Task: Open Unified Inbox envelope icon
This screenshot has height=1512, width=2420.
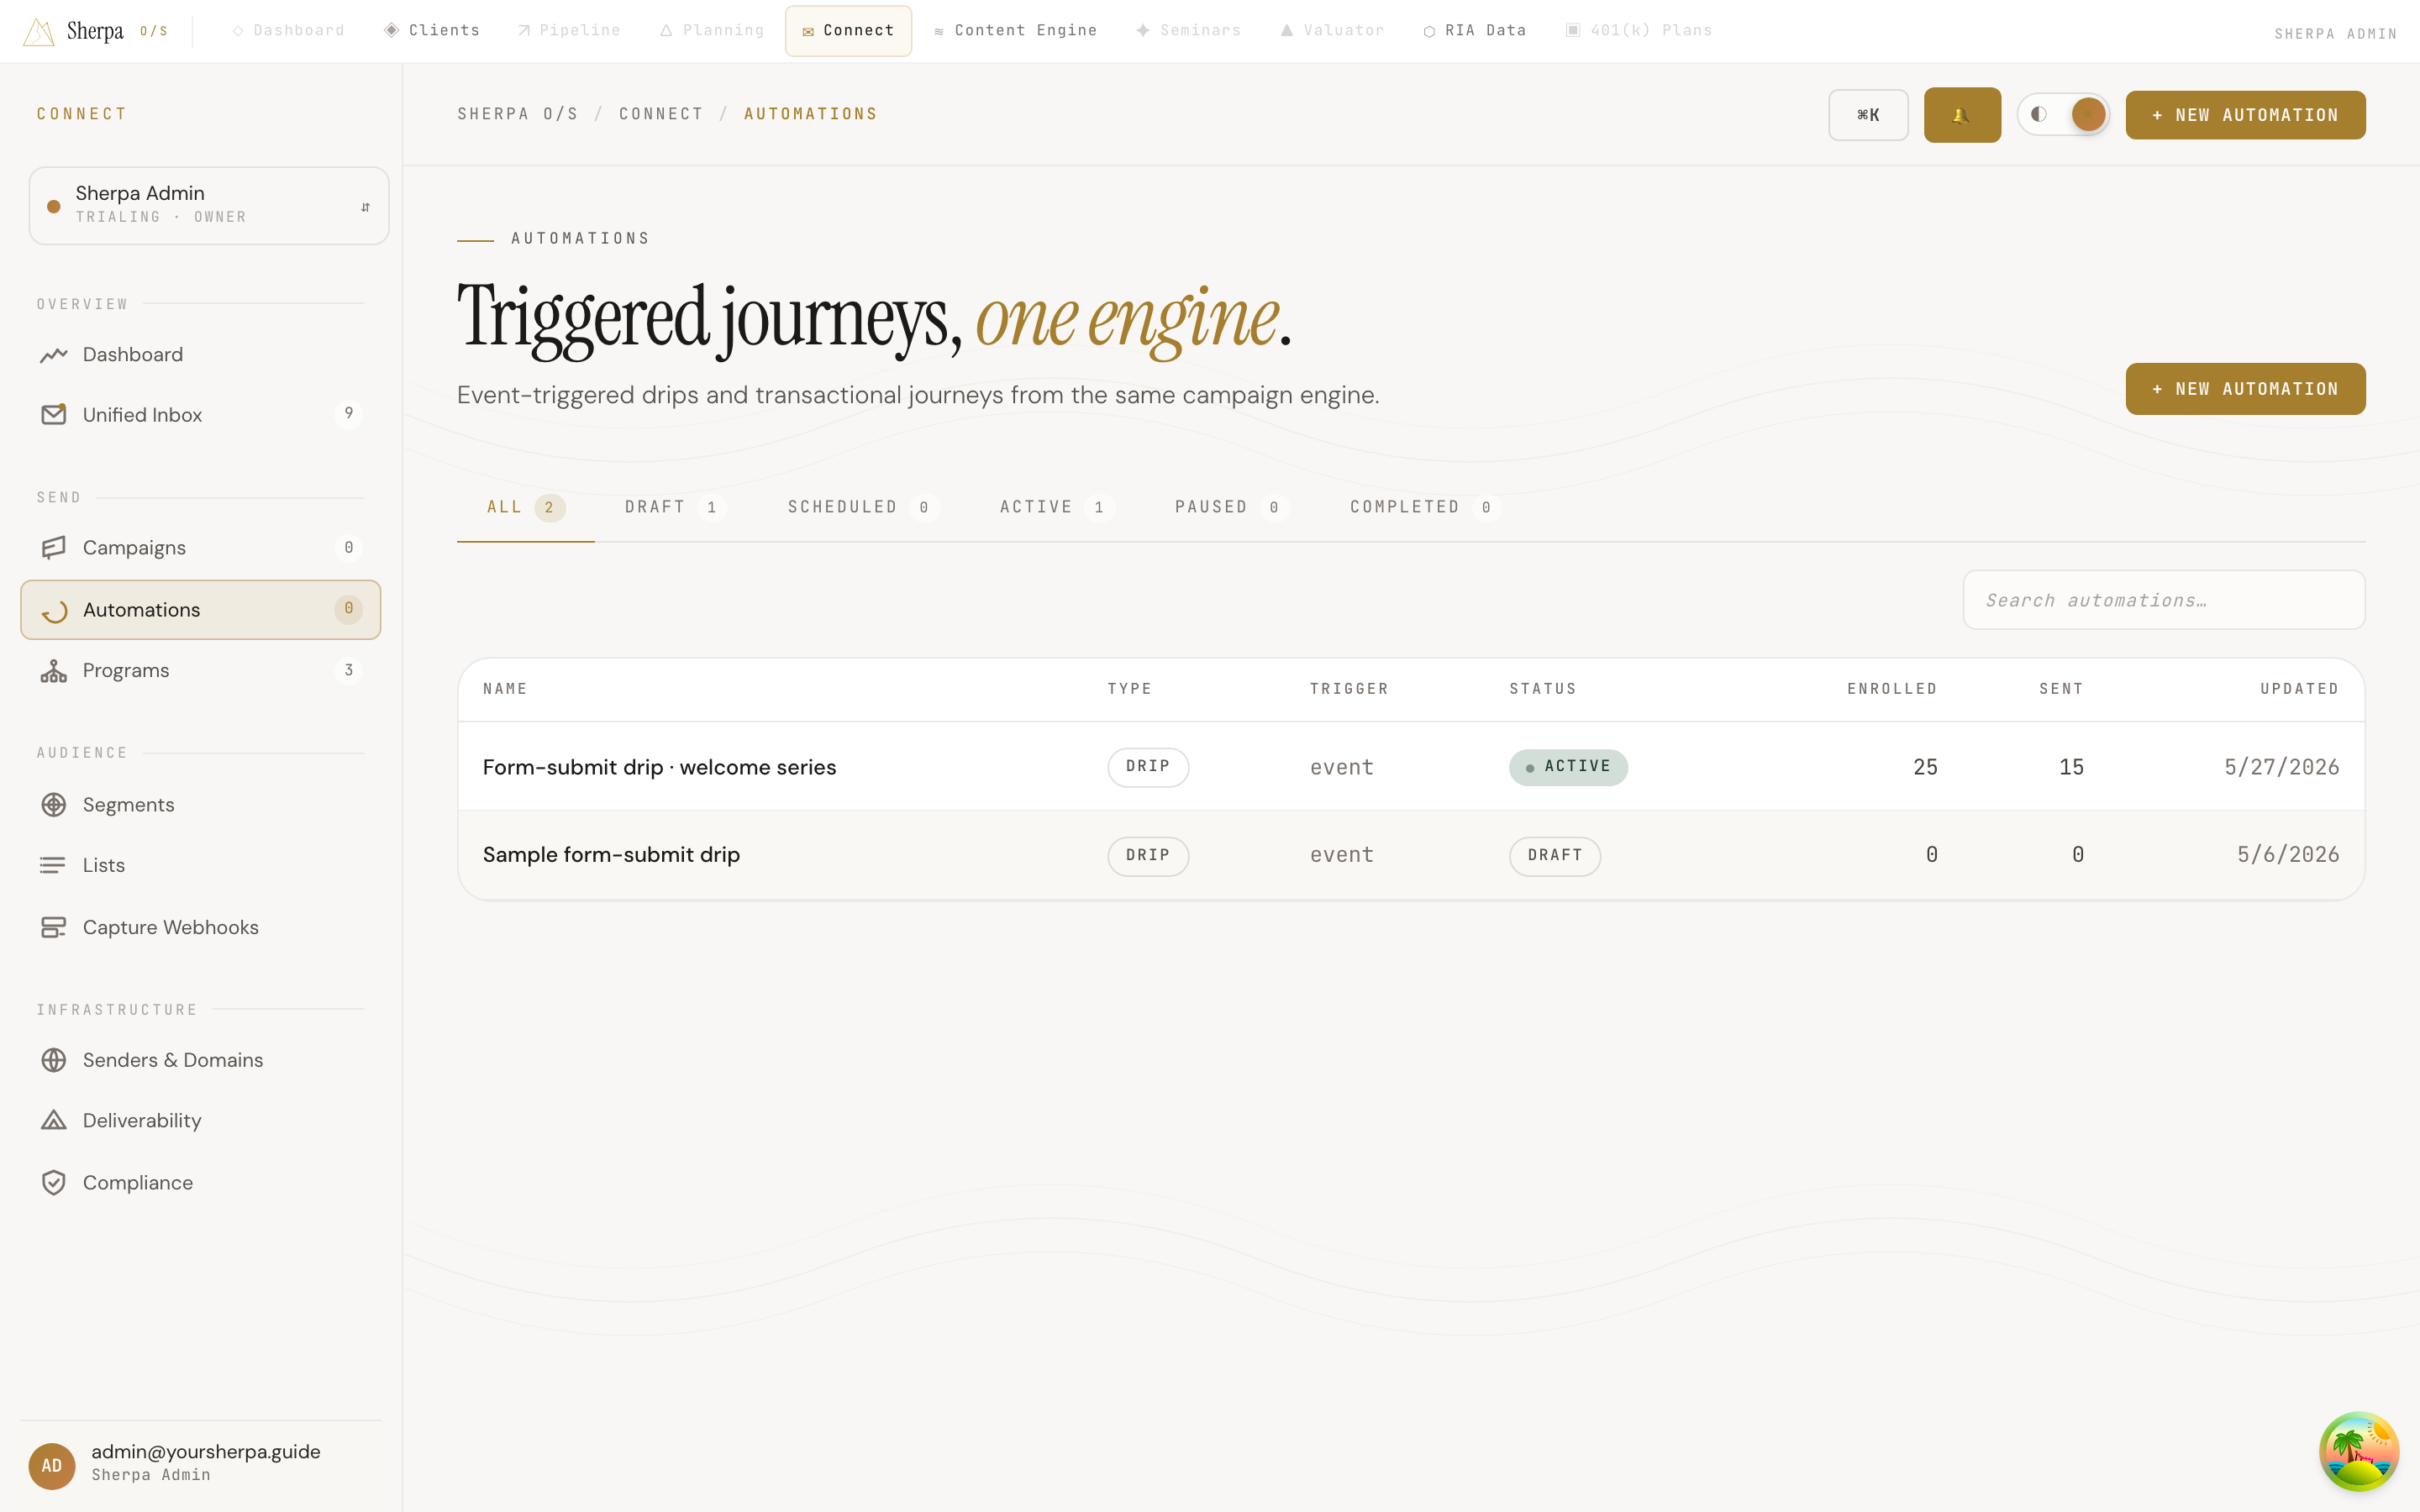Action: point(54,415)
